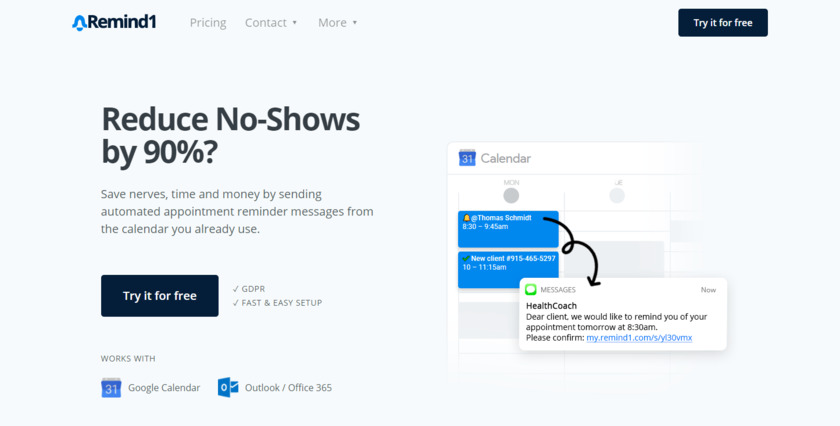This screenshot has height=426, width=840.
Task: Expand the Contact dropdown menu
Action: tap(271, 23)
